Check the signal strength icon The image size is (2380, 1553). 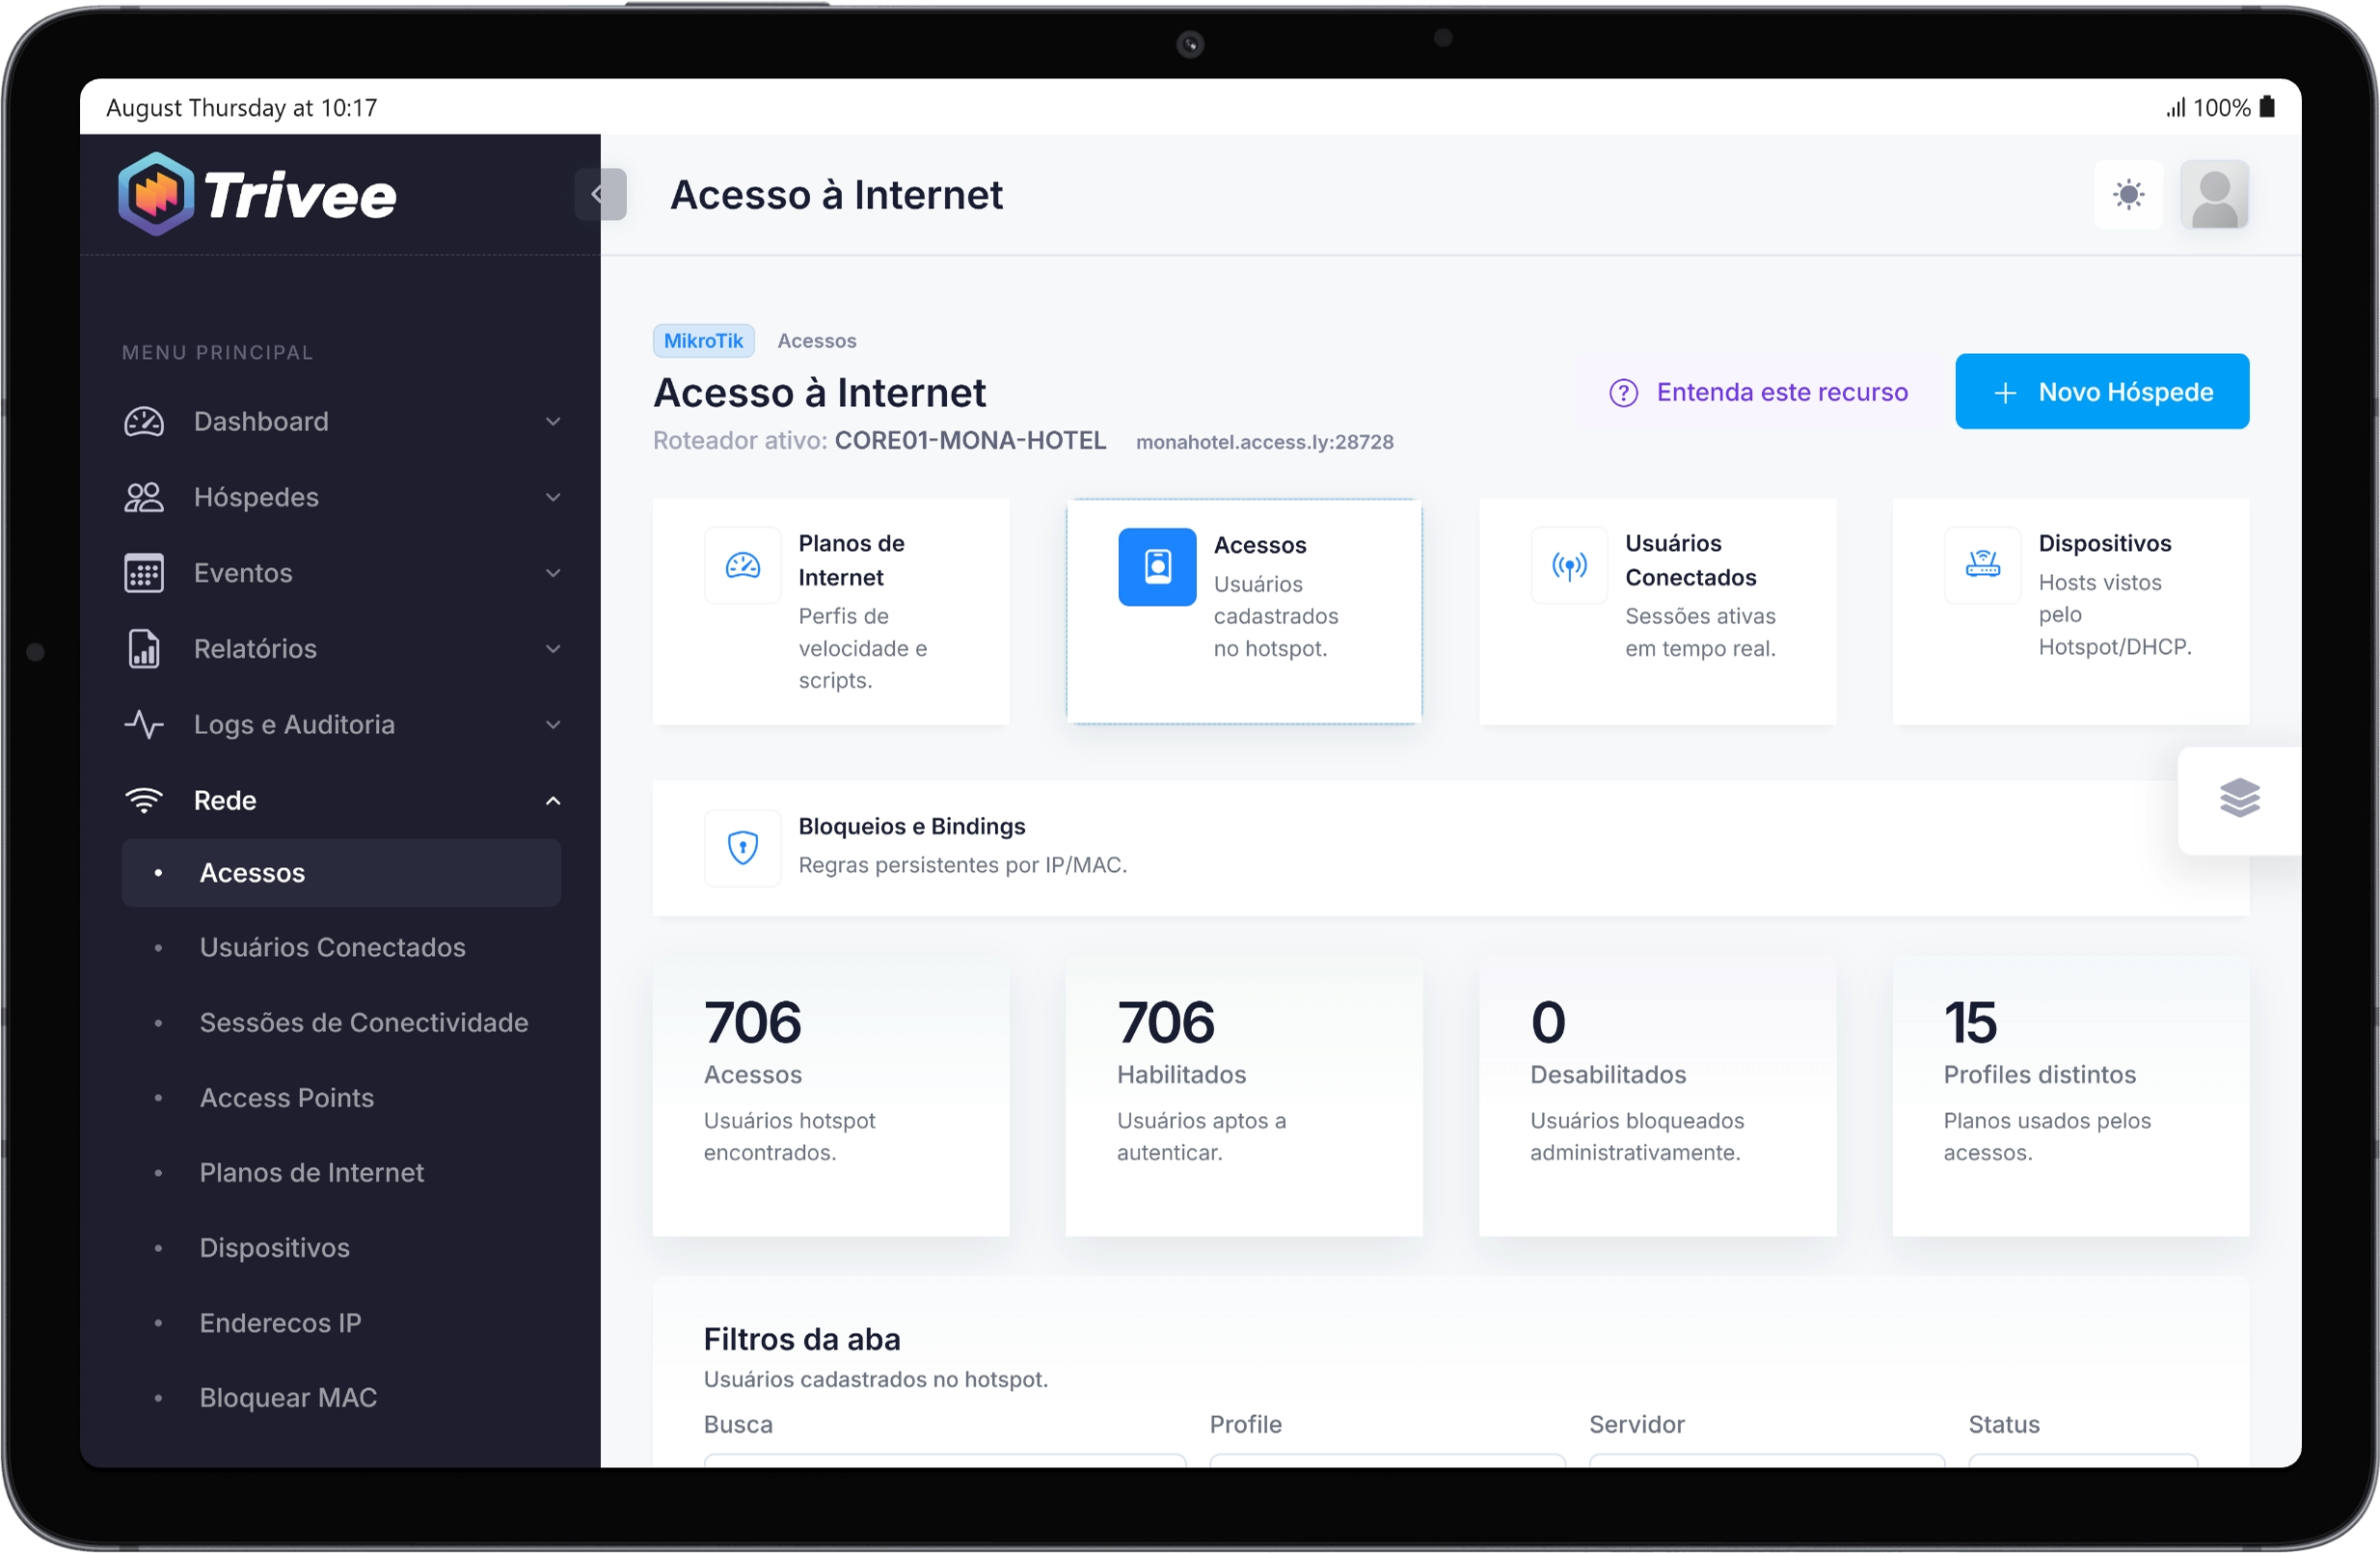pyautogui.click(x=2176, y=107)
